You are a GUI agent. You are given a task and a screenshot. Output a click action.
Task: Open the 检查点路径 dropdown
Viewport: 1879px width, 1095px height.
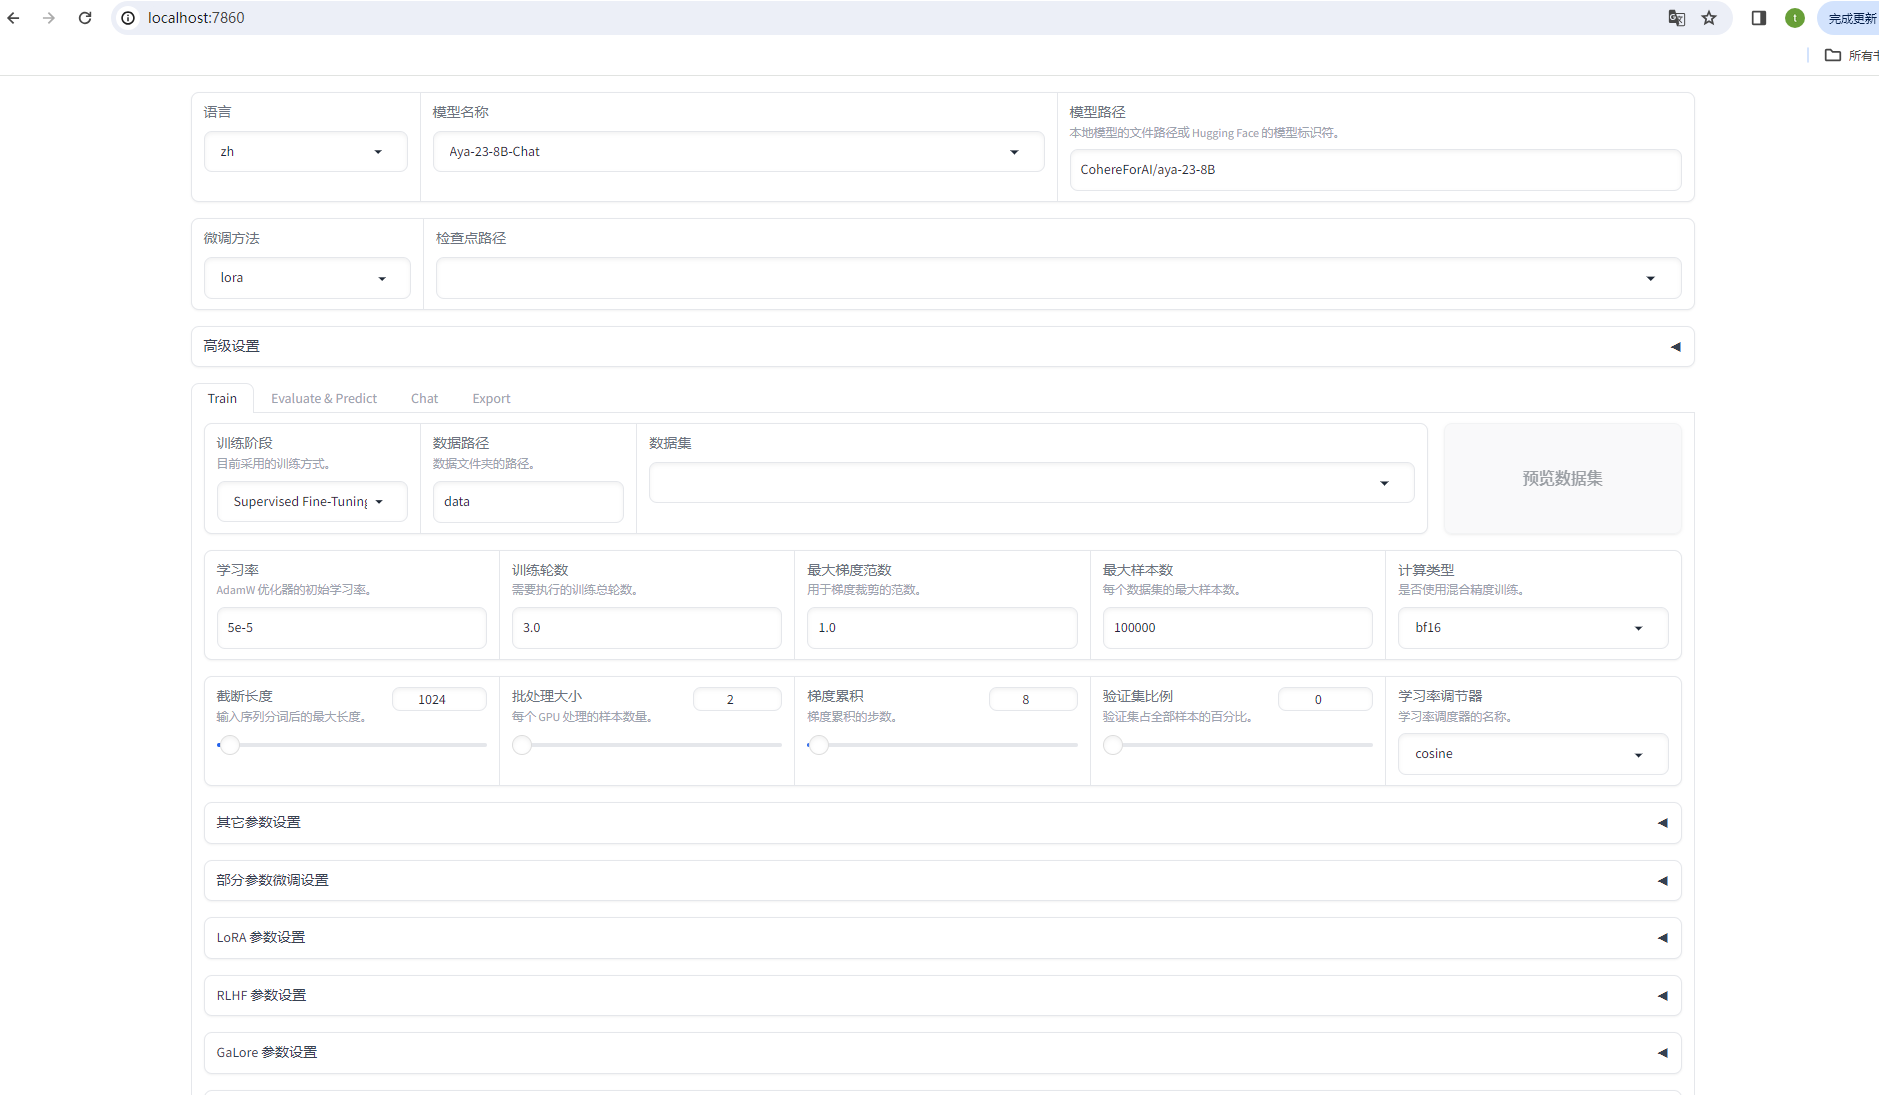click(1058, 278)
